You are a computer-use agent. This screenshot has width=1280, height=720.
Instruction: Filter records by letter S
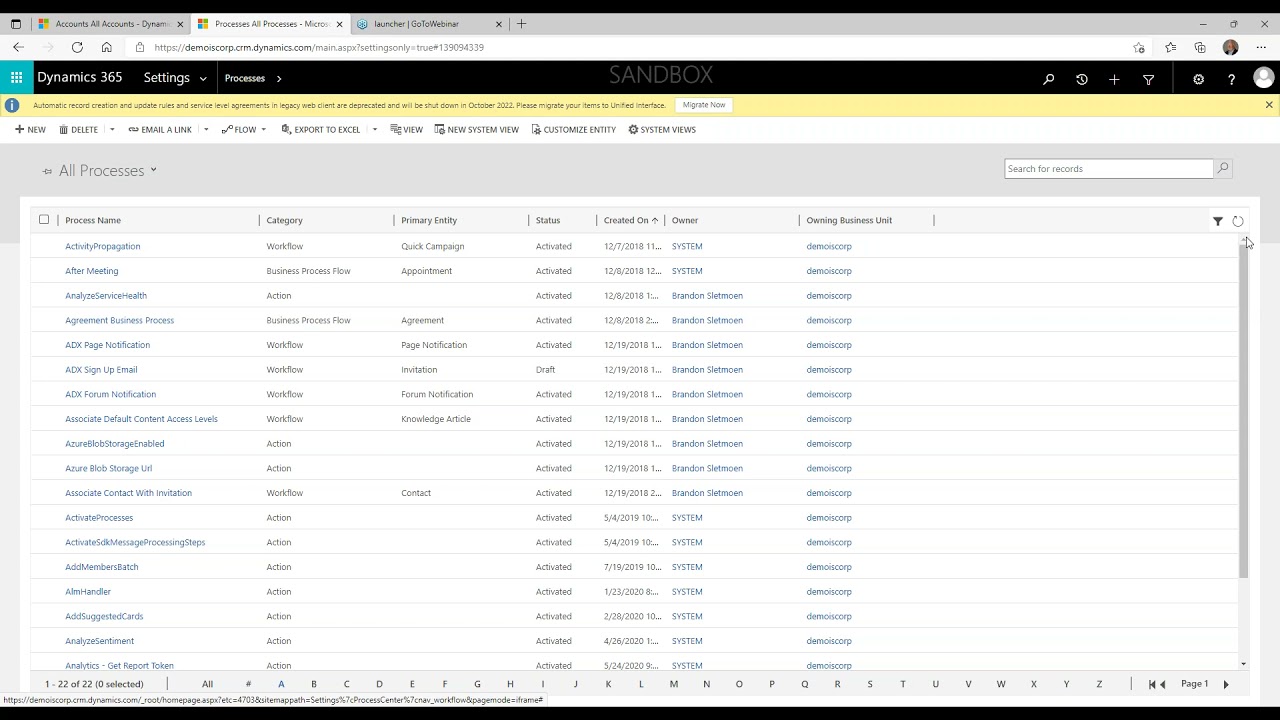point(870,684)
